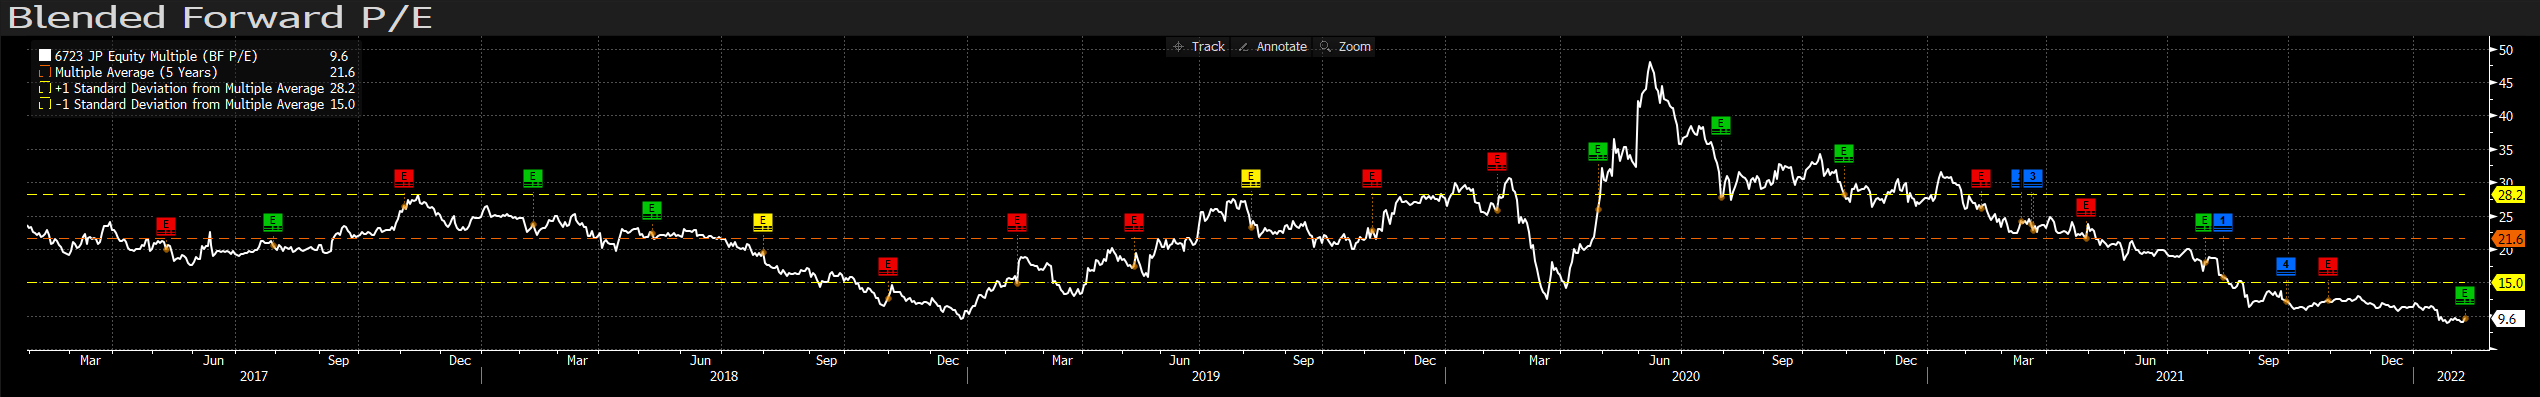This screenshot has height=397, width=2540.
Task: Select the red E marker before Jun 2019
Action: tap(1134, 222)
